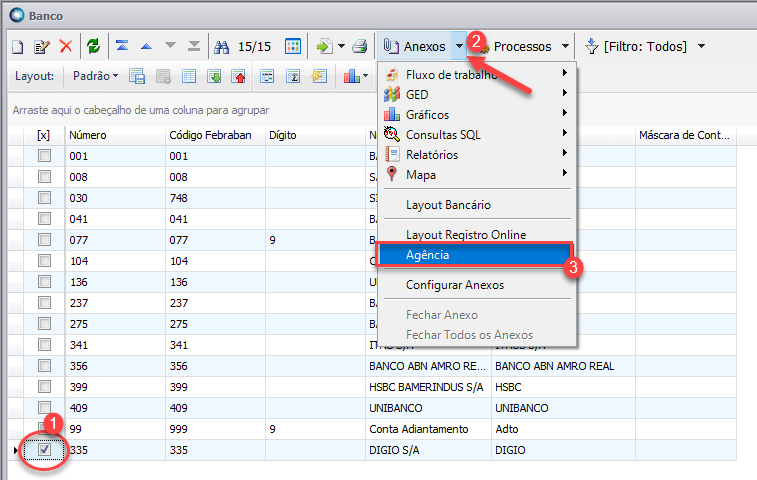Click the grayed delete layout icon

163,76
